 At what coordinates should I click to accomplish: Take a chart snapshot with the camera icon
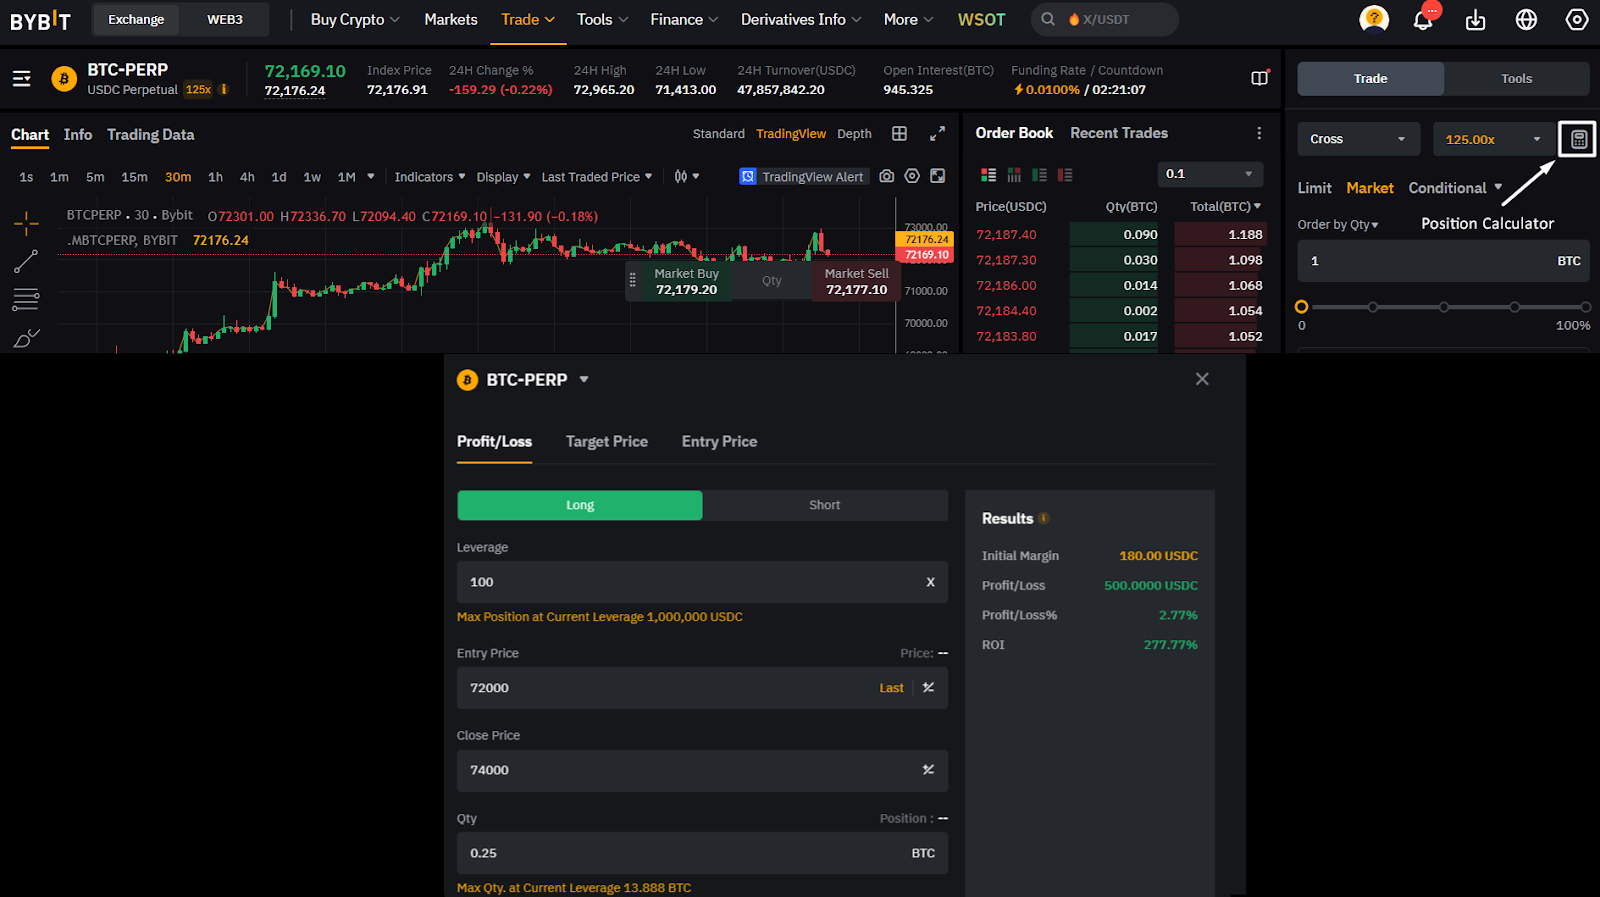(887, 176)
